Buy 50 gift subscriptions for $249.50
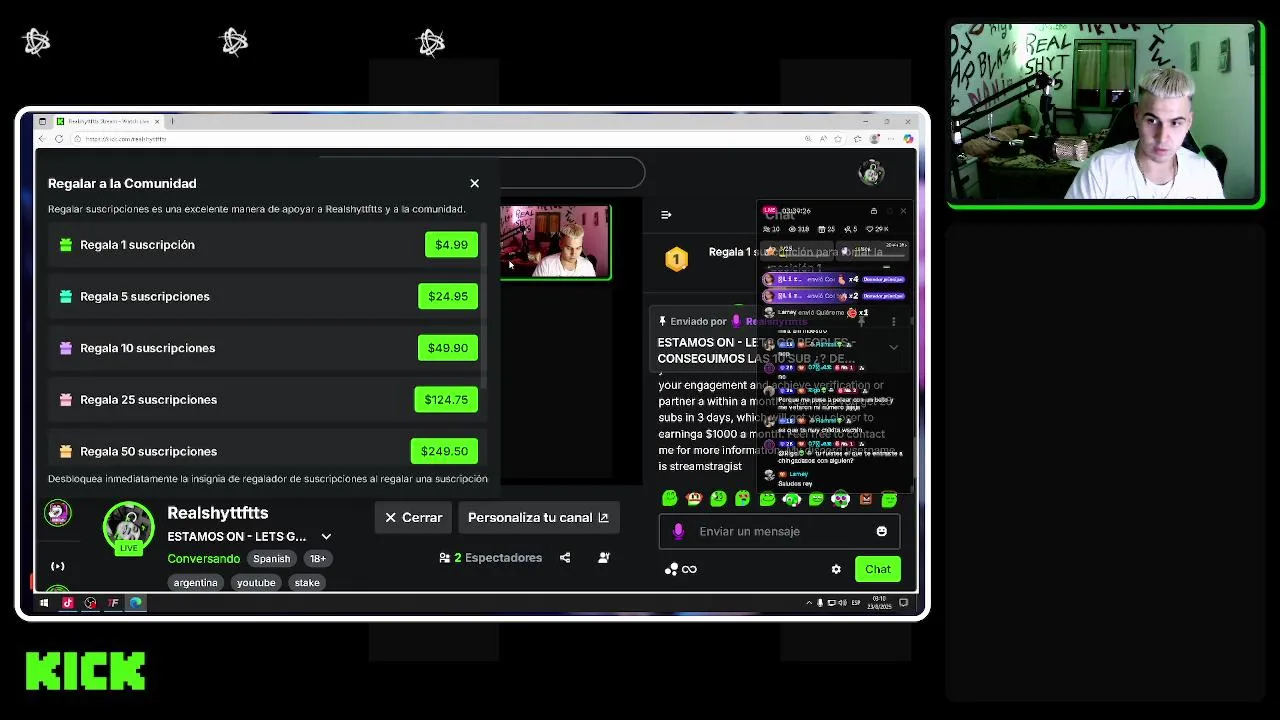The image size is (1280, 720). tap(444, 451)
